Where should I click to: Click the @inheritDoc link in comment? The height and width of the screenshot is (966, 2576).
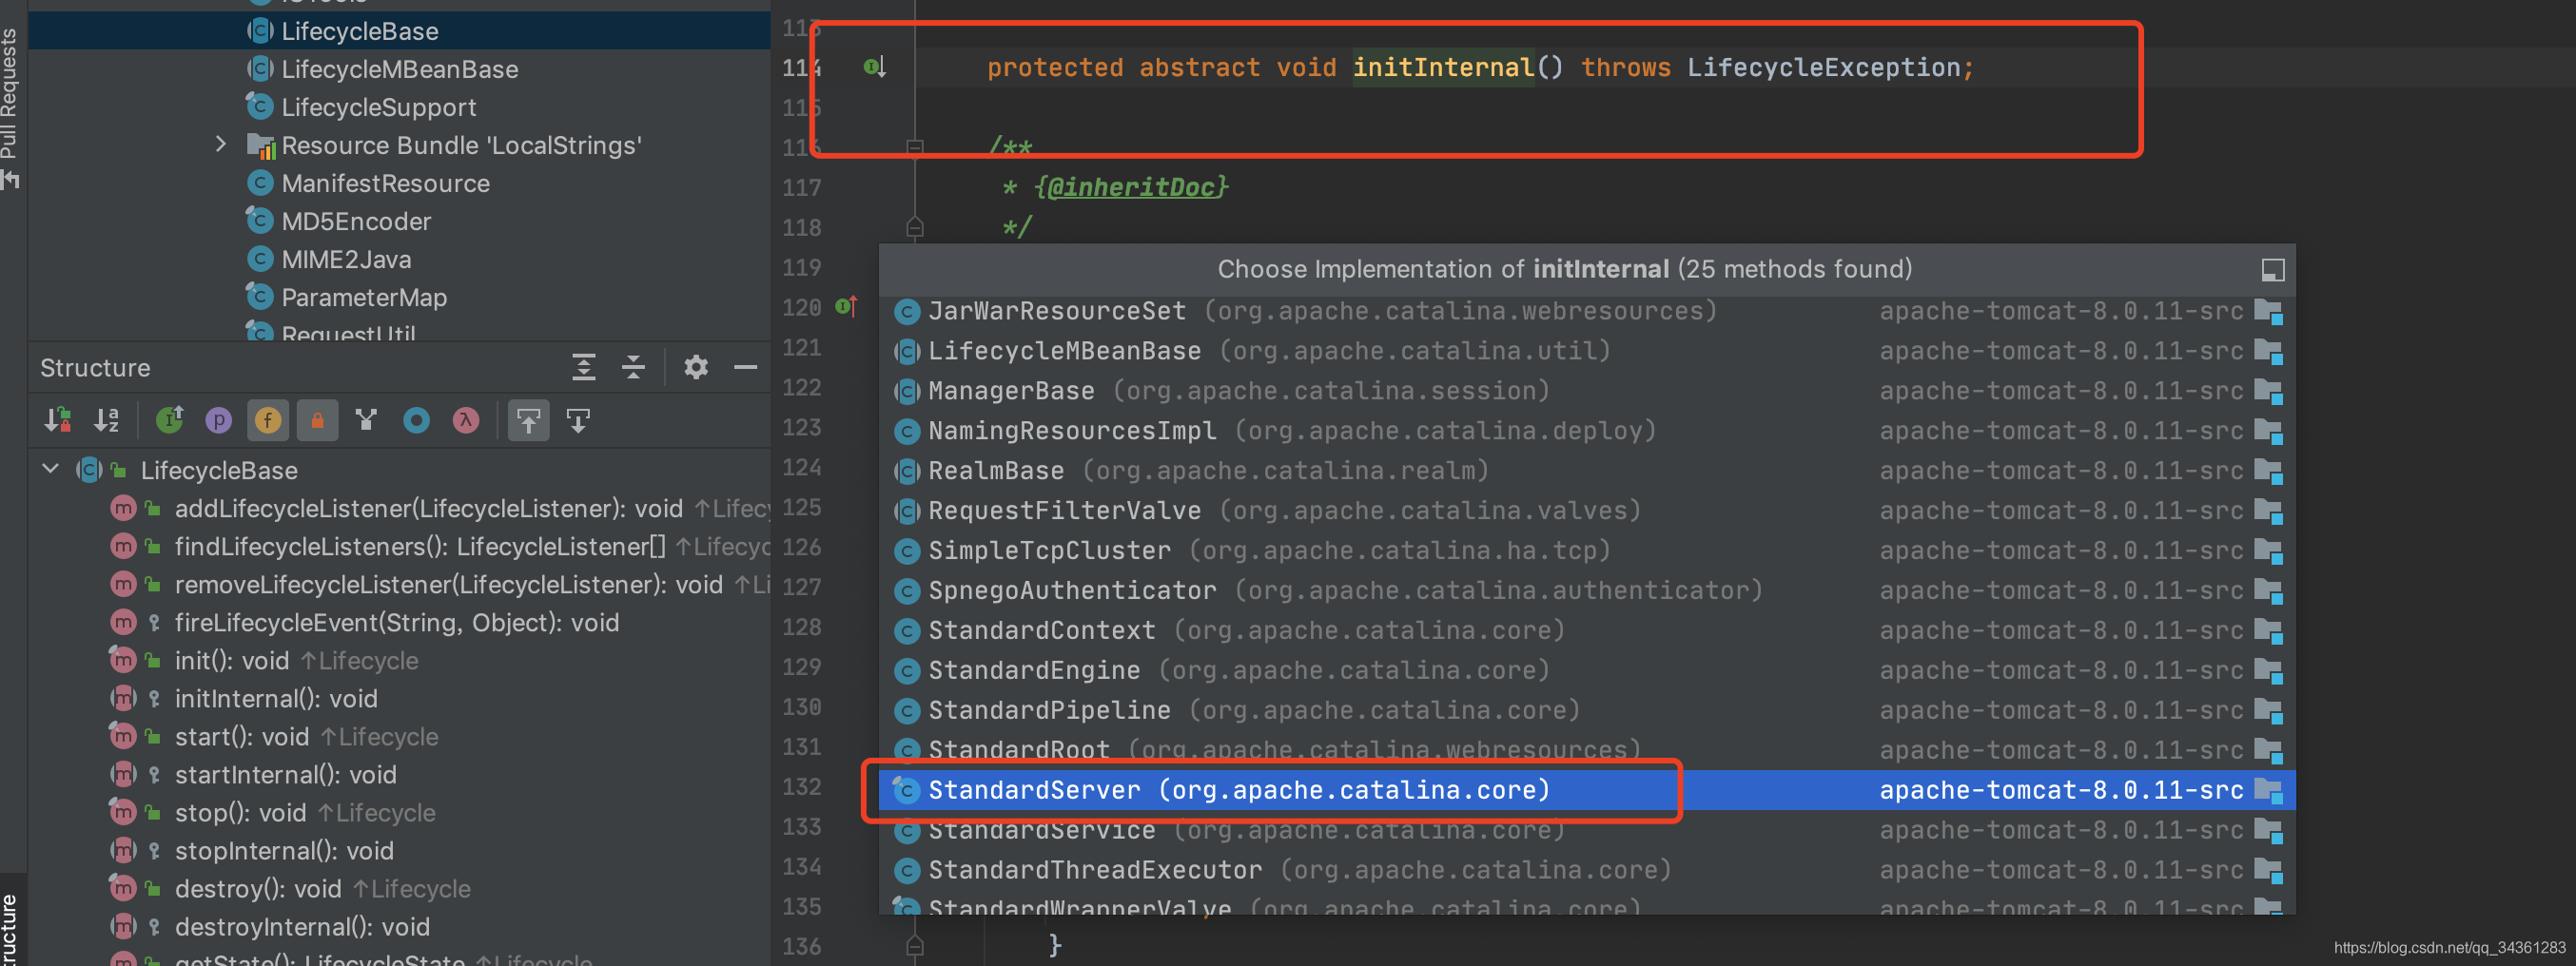coord(1130,187)
